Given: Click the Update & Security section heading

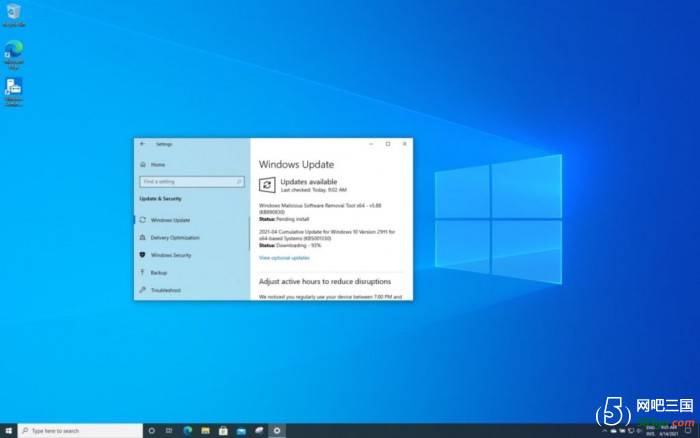Looking at the screenshot, I should pyautogui.click(x=160, y=199).
